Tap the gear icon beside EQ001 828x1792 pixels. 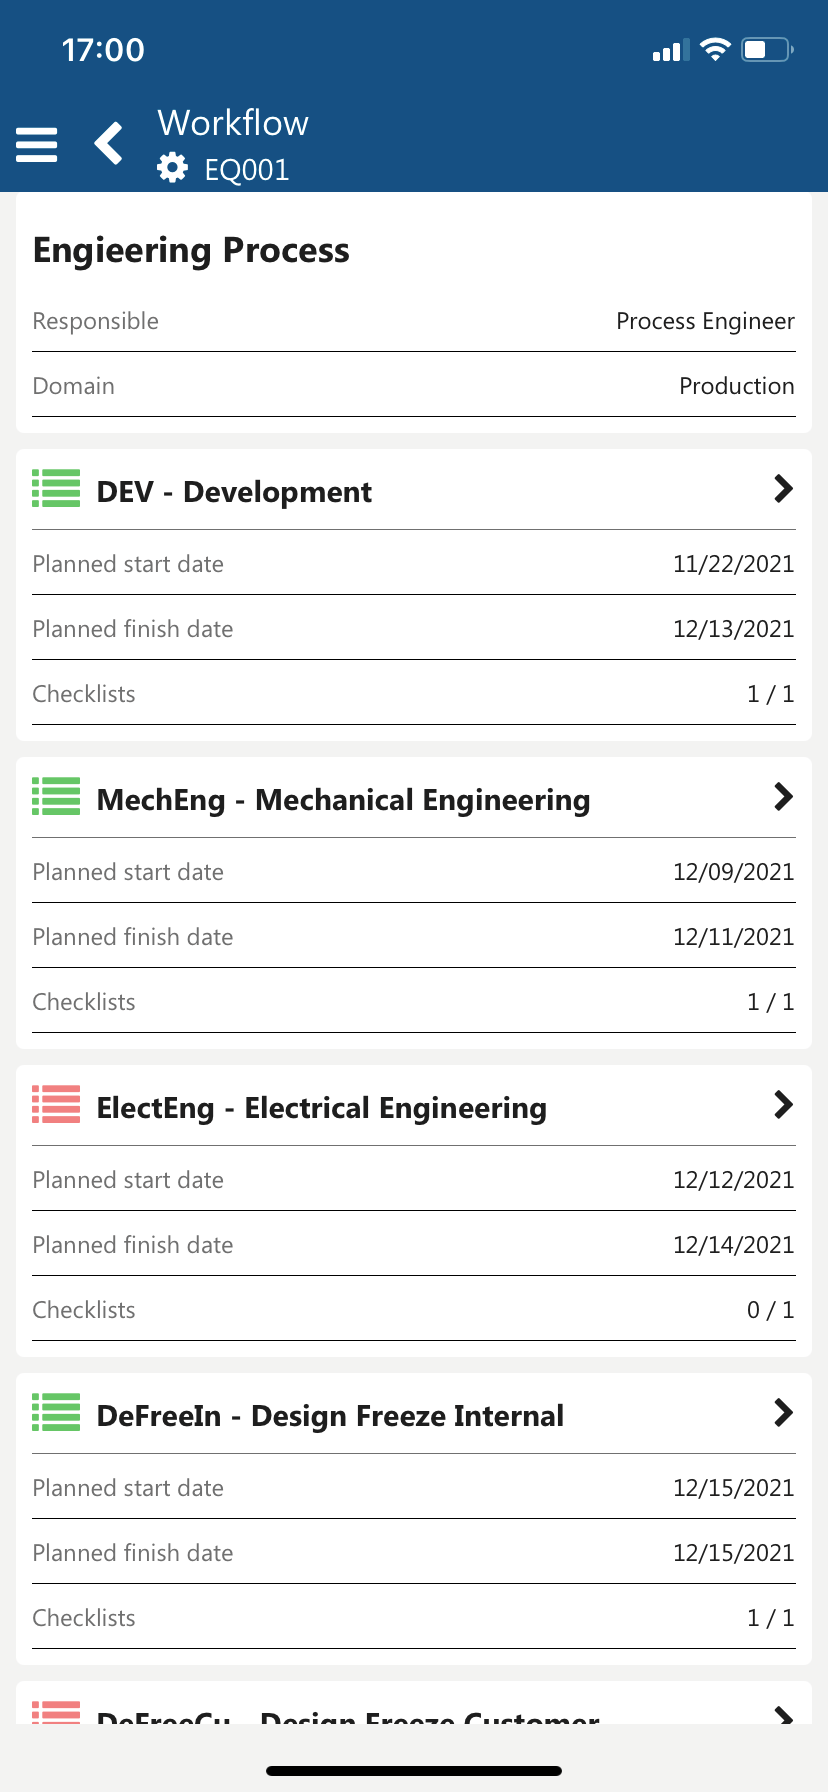tap(173, 168)
